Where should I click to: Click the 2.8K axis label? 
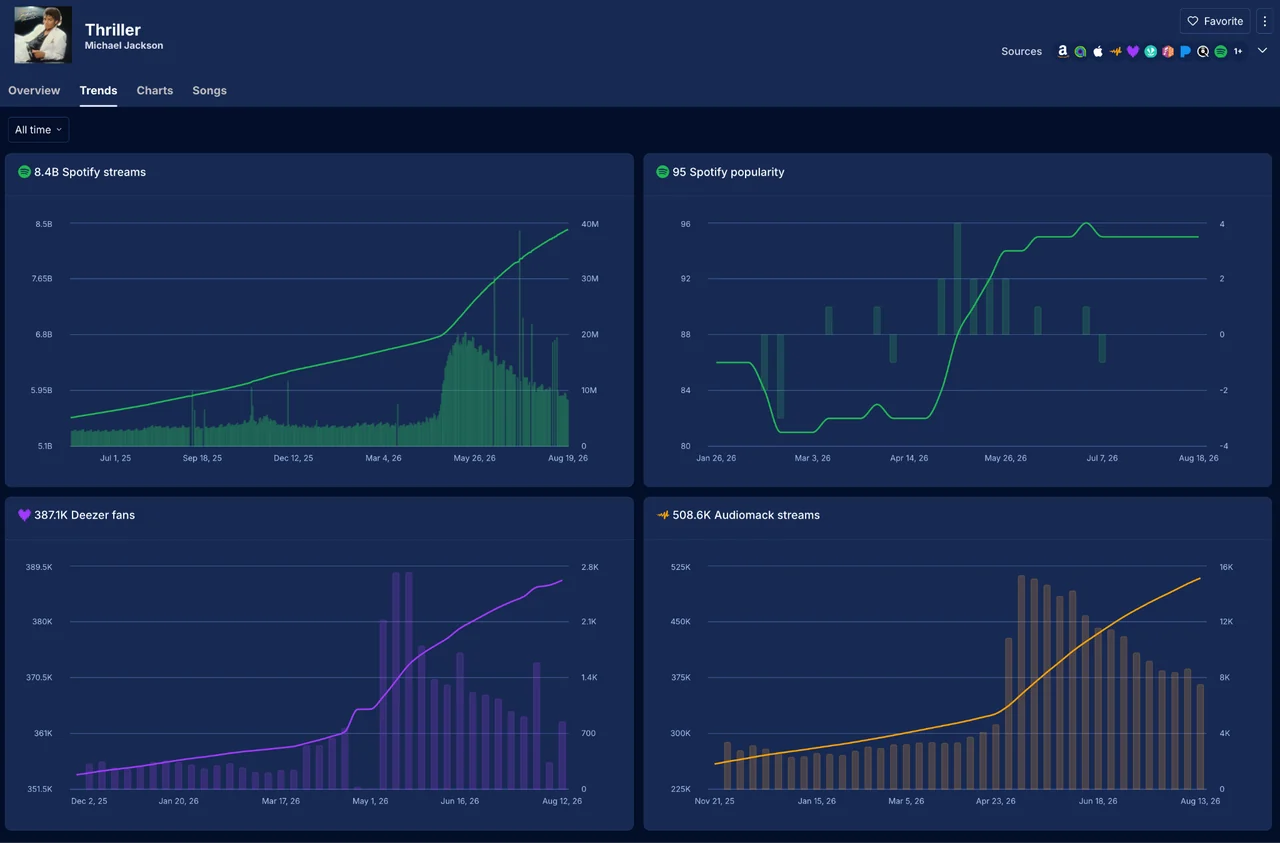coord(590,567)
